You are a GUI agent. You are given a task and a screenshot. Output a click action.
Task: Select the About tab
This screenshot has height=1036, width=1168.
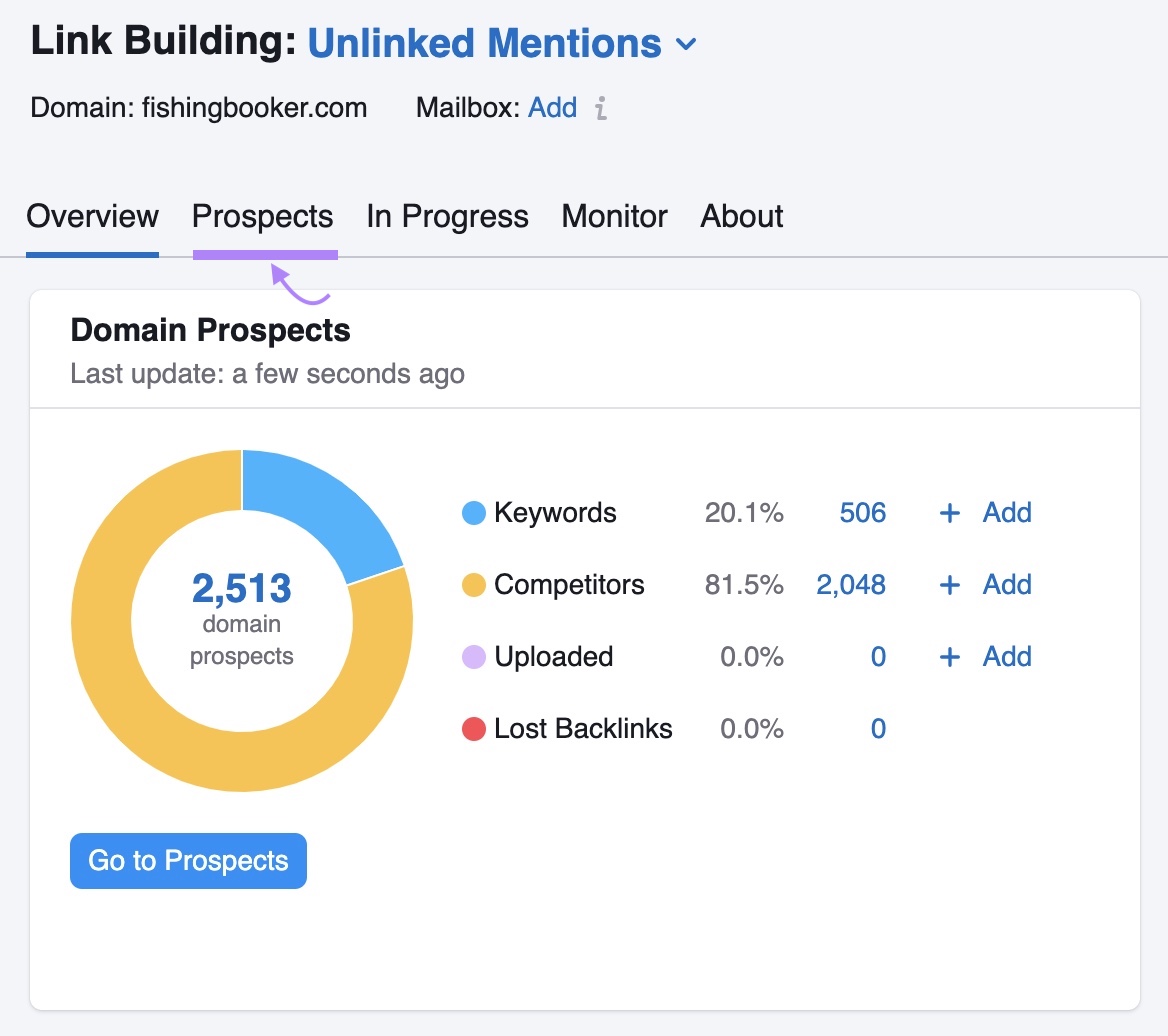[741, 216]
